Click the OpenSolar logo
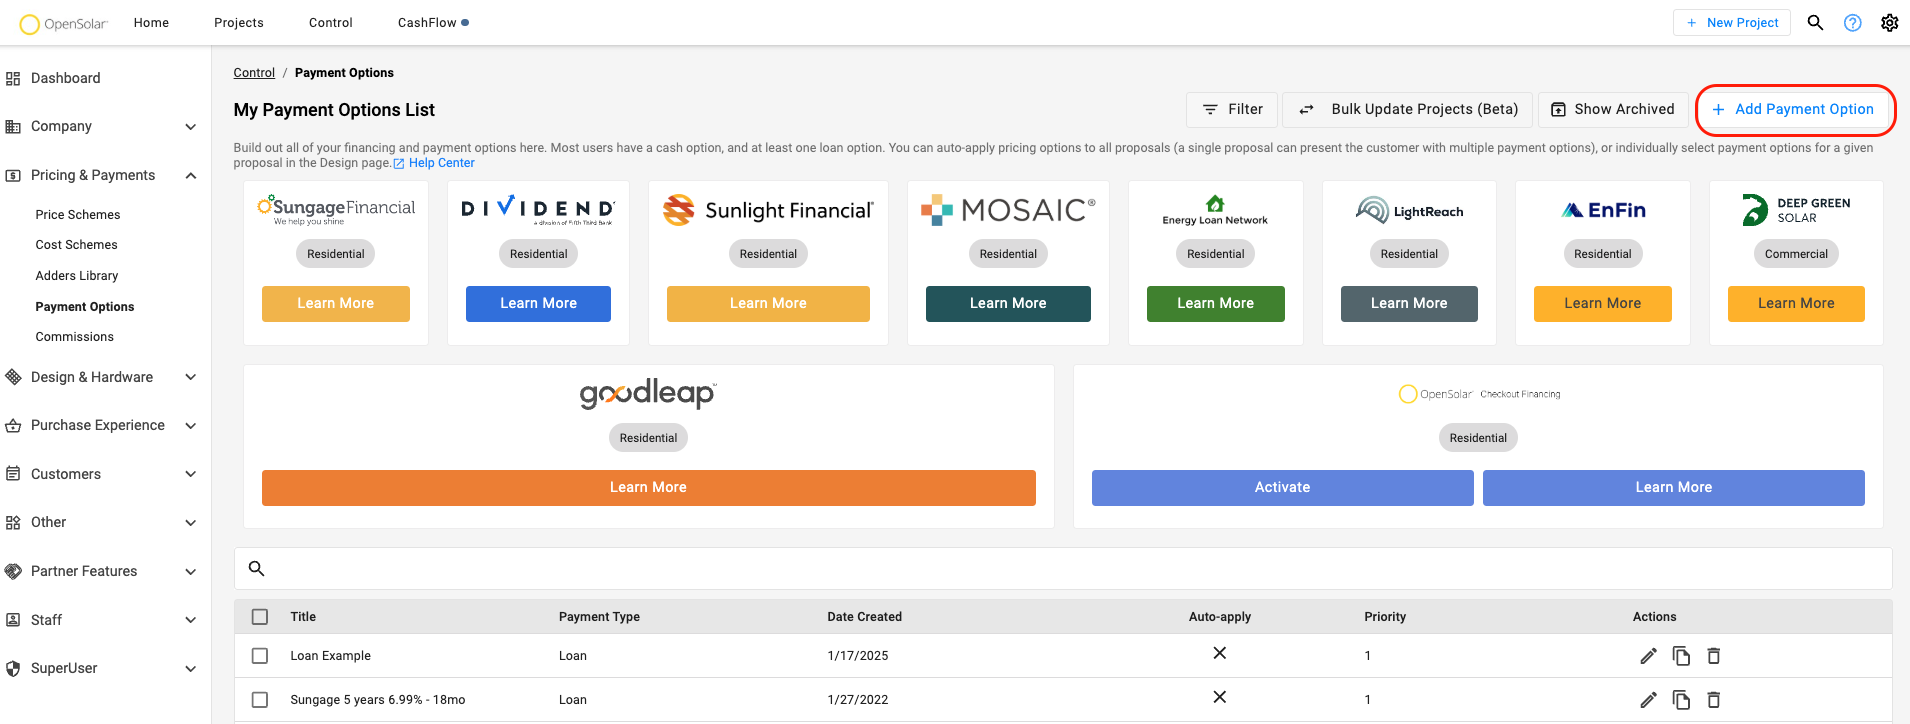The width and height of the screenshot is (1910, 724). pyautogui.click(x=63, y=23)
